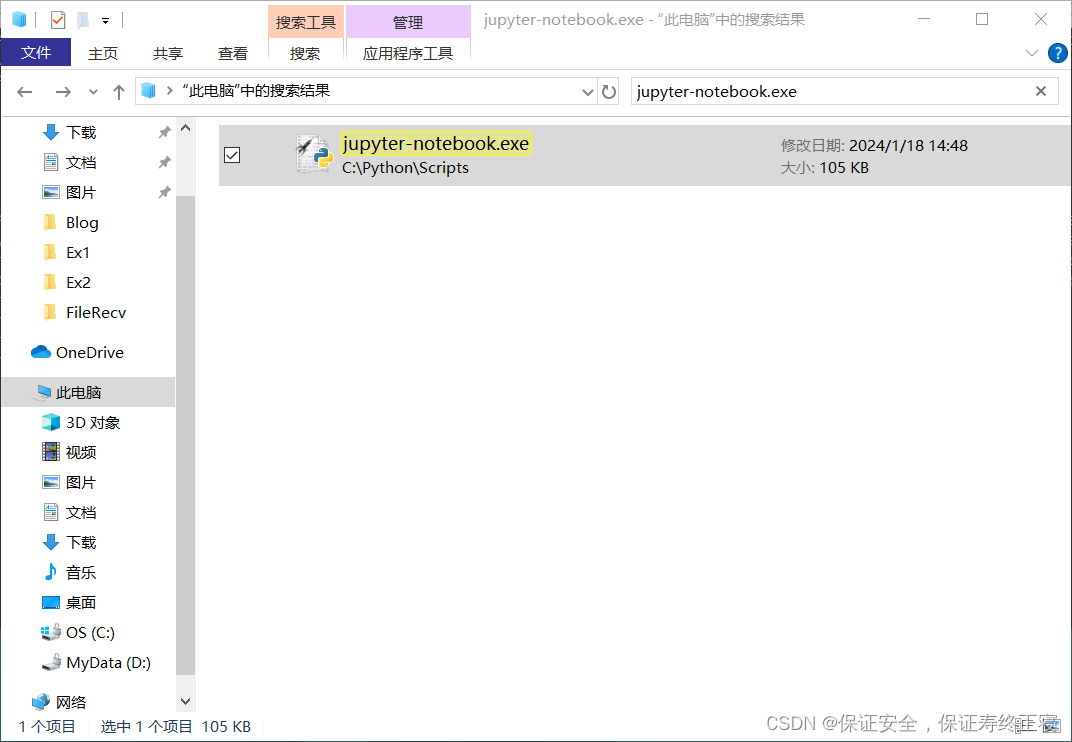
Task: Refresh the search results
Action: click(x=608, y=92)
